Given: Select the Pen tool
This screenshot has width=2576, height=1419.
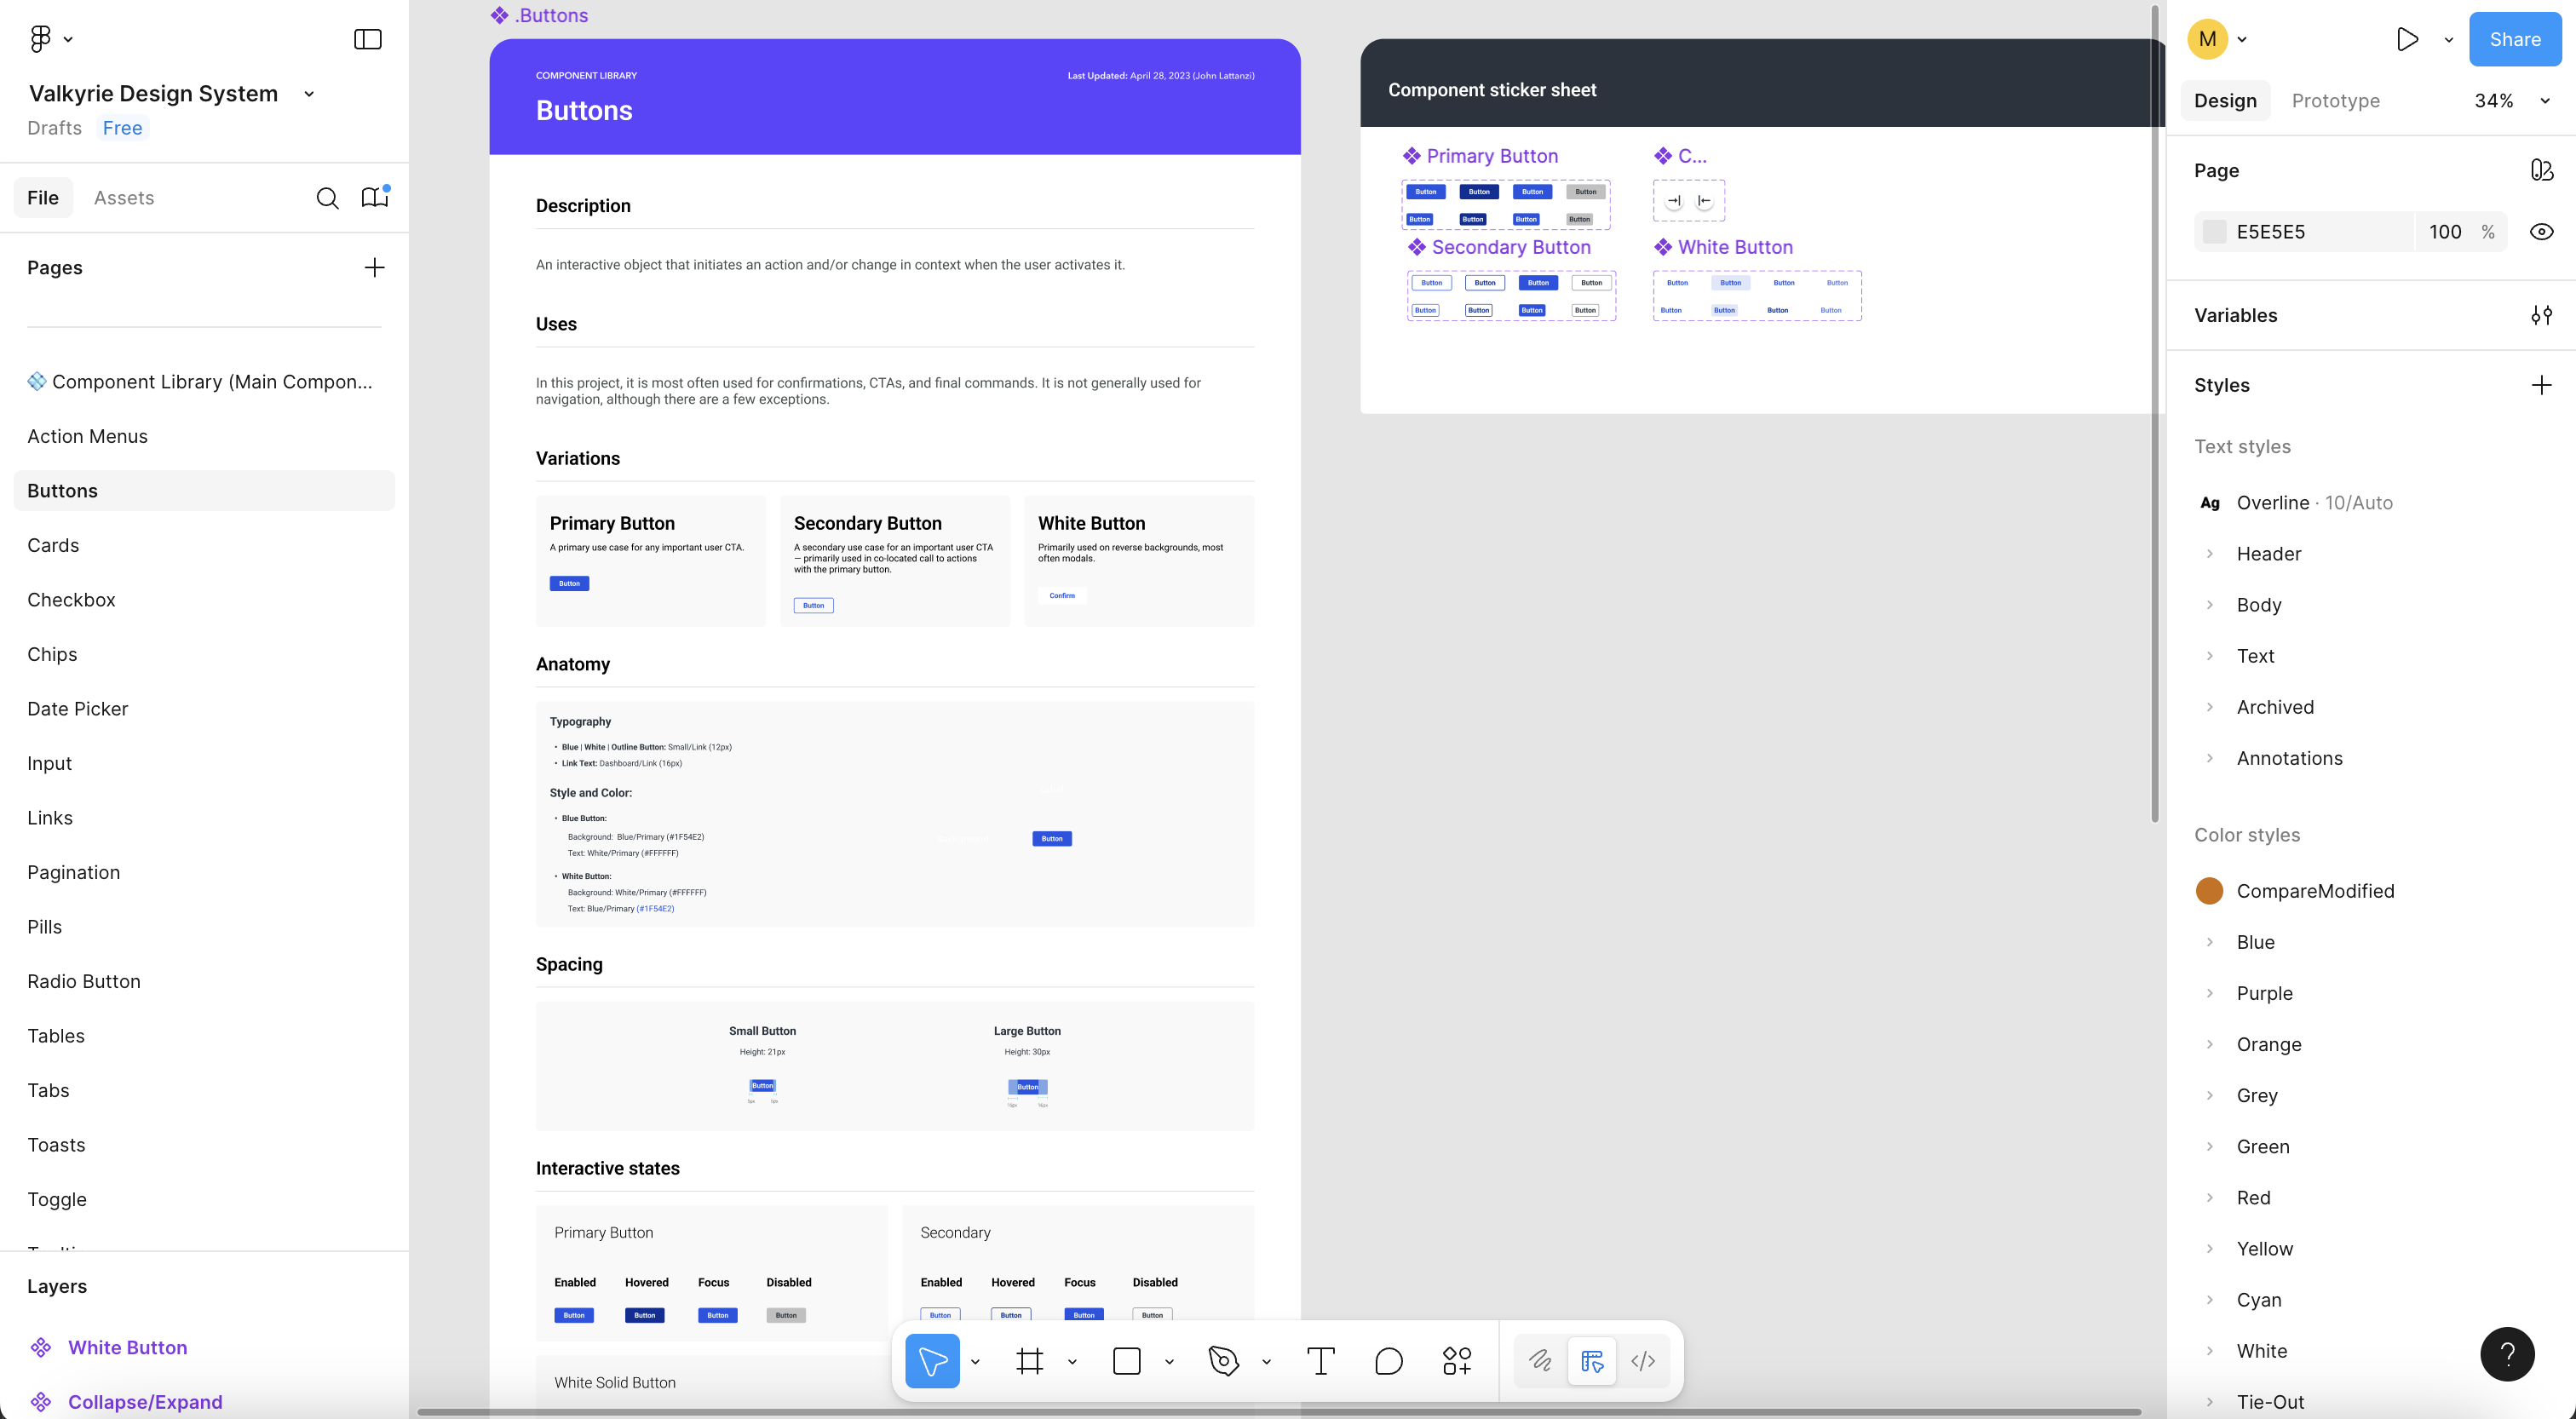Looking at the screenshot, I should click(x=1223, y=1361).
